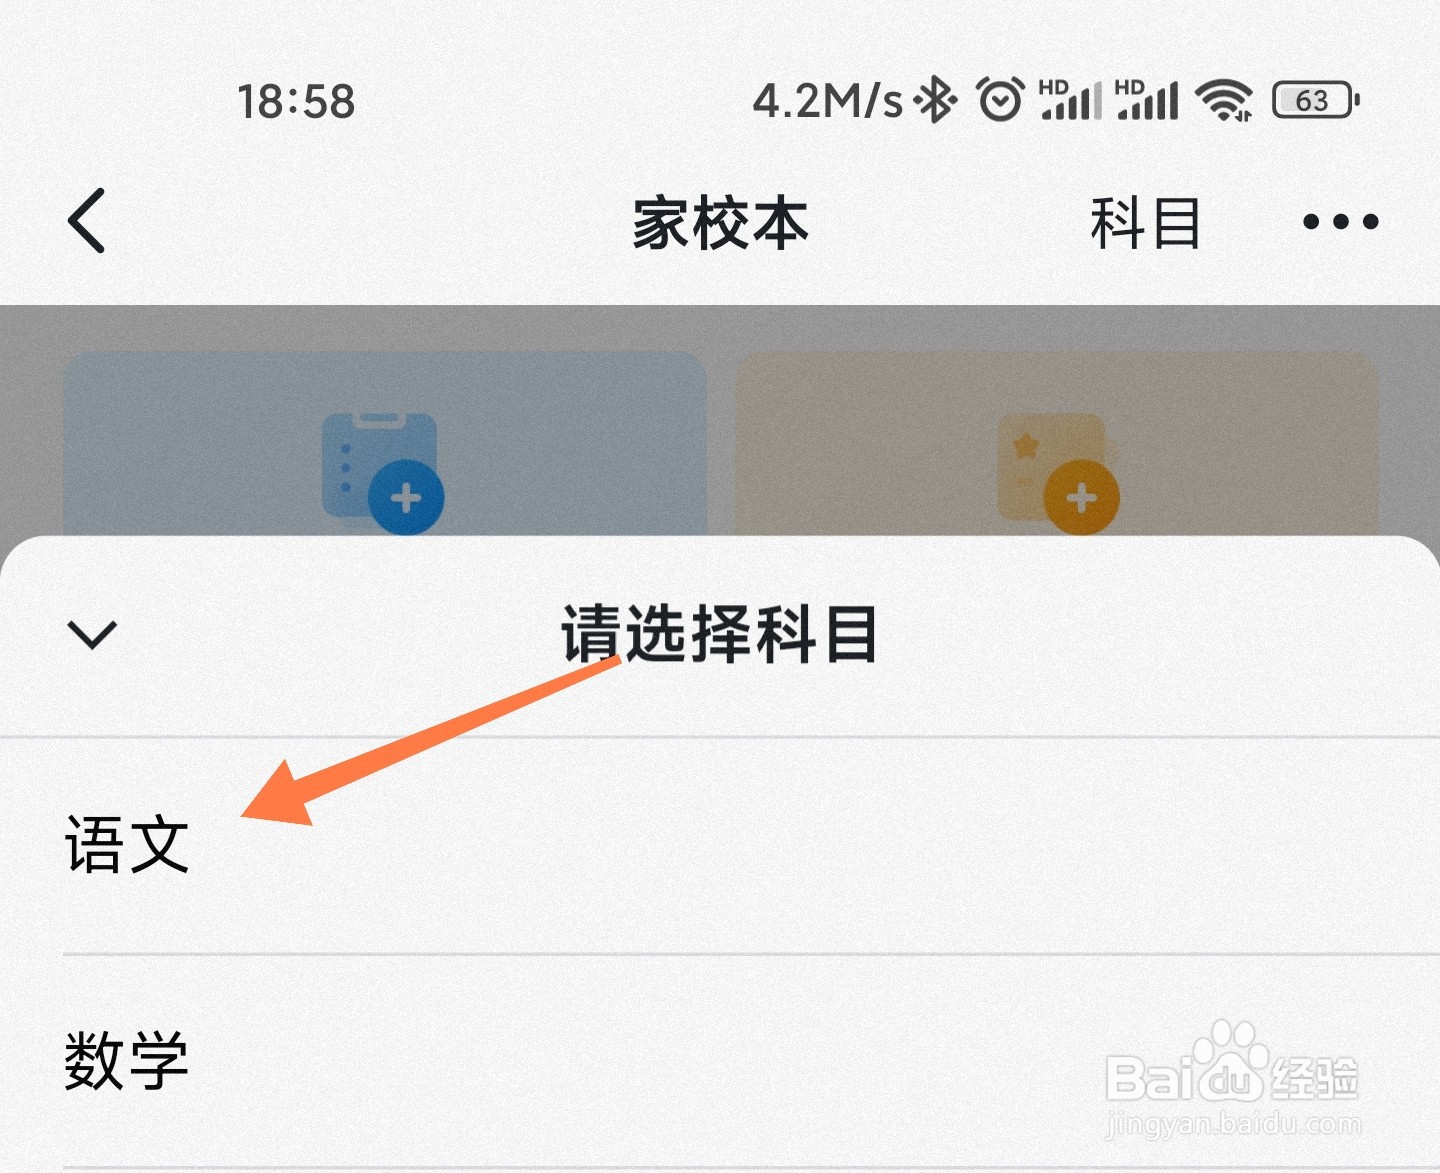1440x1173 pixels.
Task: Tap the battery indicator showing 63
Action: (x=1316, y=100)
